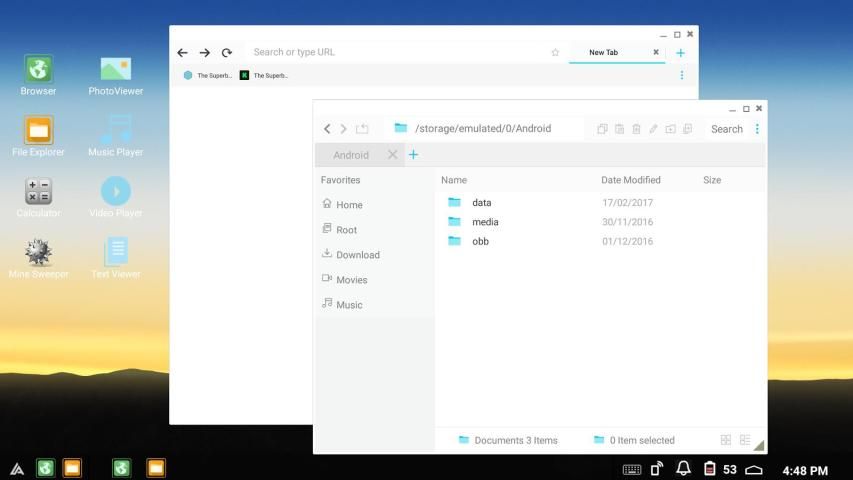Viewport: 853px width, 480px height.
Task: Open the notifications bell in the taskbar
Action: [684, 469]
